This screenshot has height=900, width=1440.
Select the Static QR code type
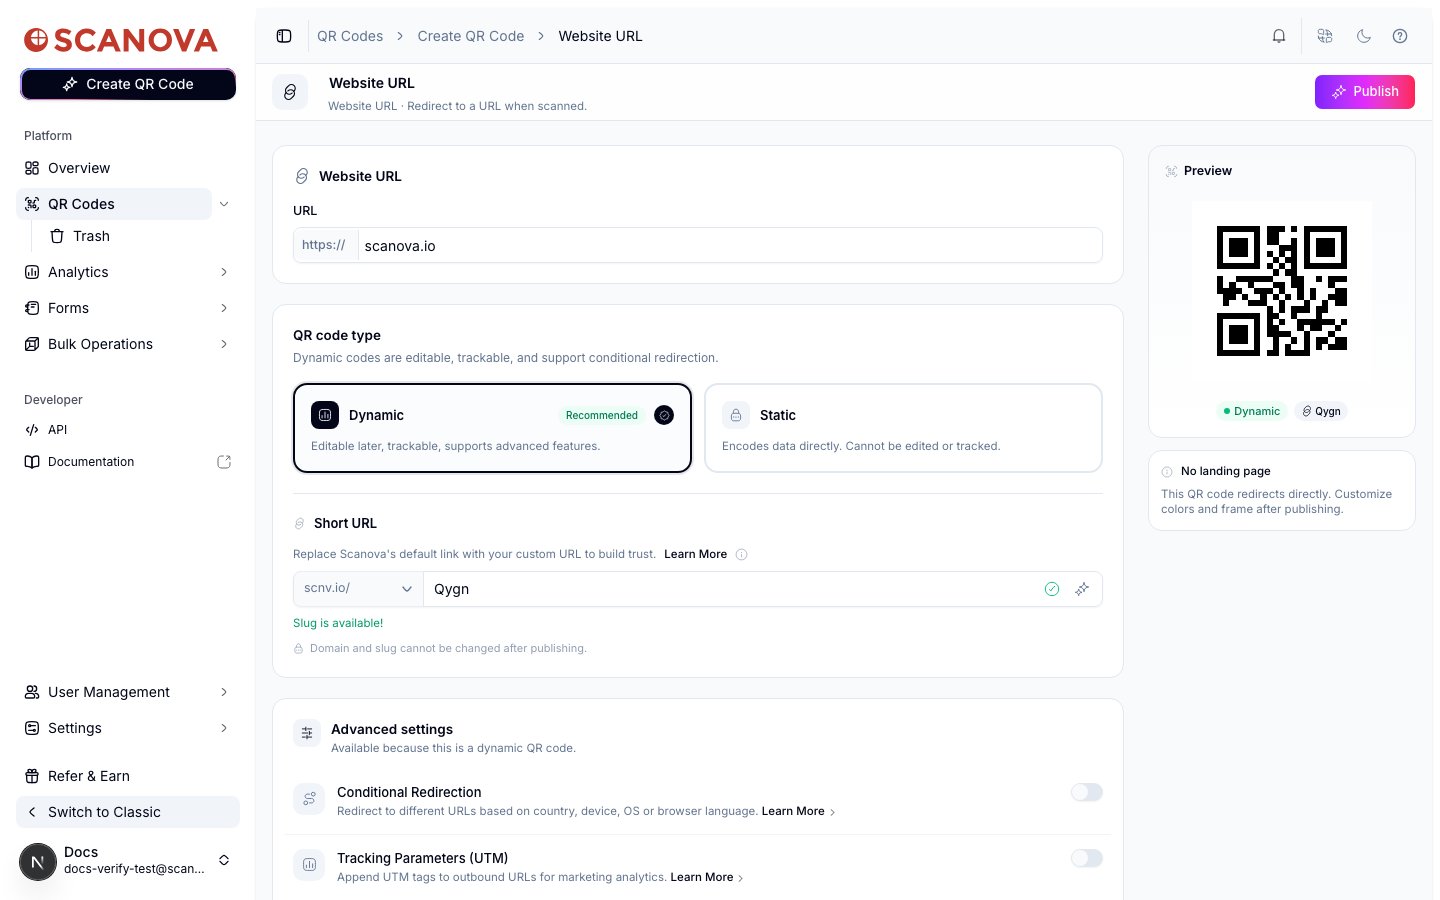coord(903,428)
